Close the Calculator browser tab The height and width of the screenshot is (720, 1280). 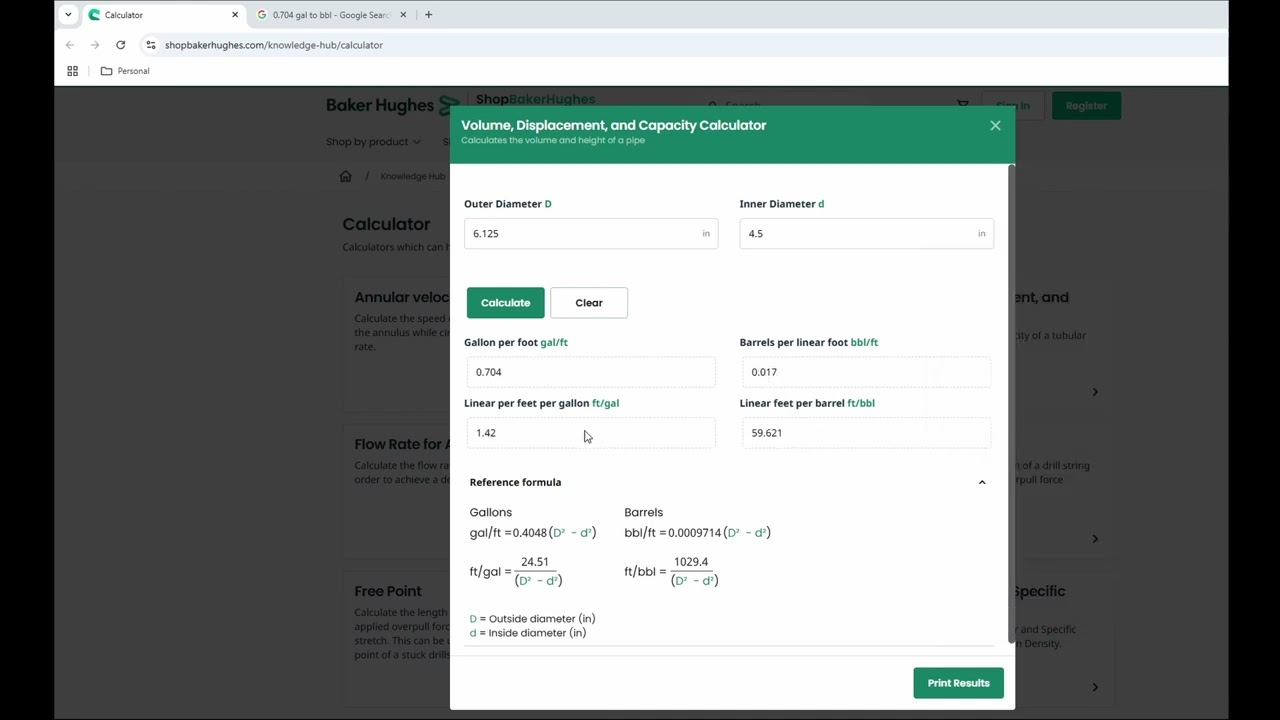click(235, 15)
